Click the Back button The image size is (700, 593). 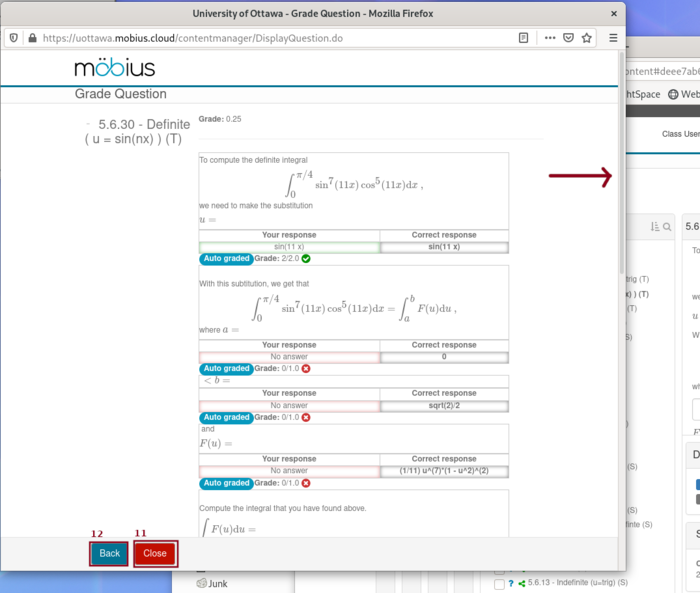coord(109,553)
